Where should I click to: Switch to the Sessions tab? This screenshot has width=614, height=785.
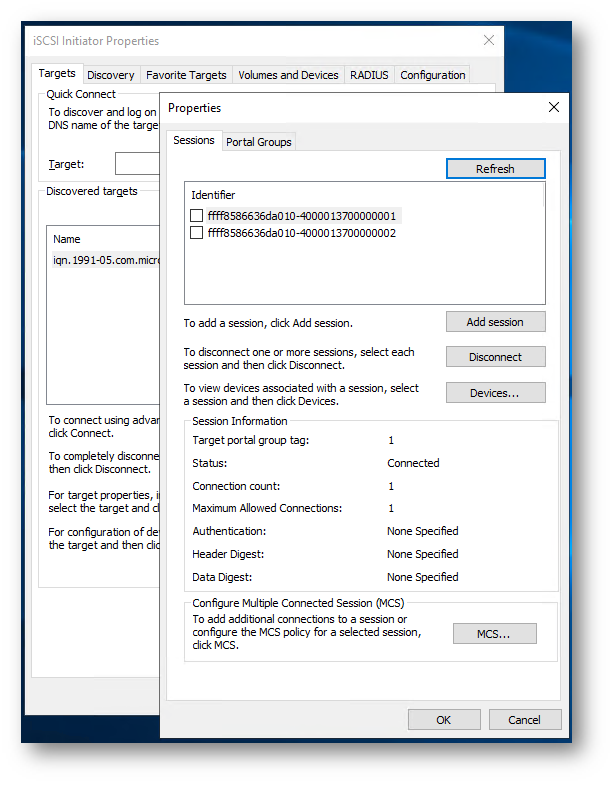[x=194, y=140]
